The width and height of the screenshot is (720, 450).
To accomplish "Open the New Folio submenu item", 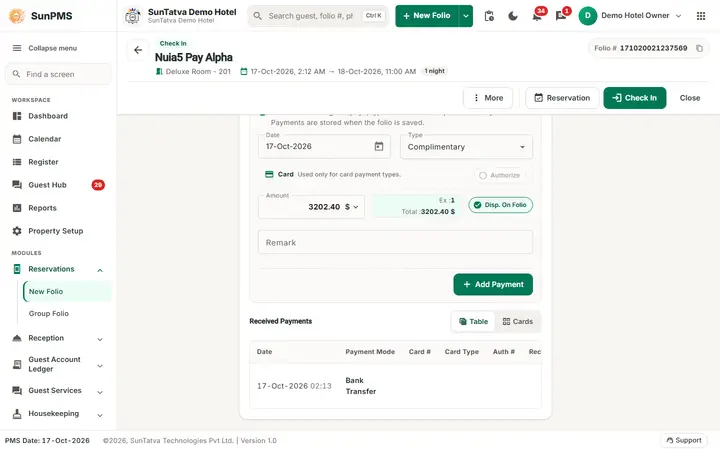I will pos(67,292).
